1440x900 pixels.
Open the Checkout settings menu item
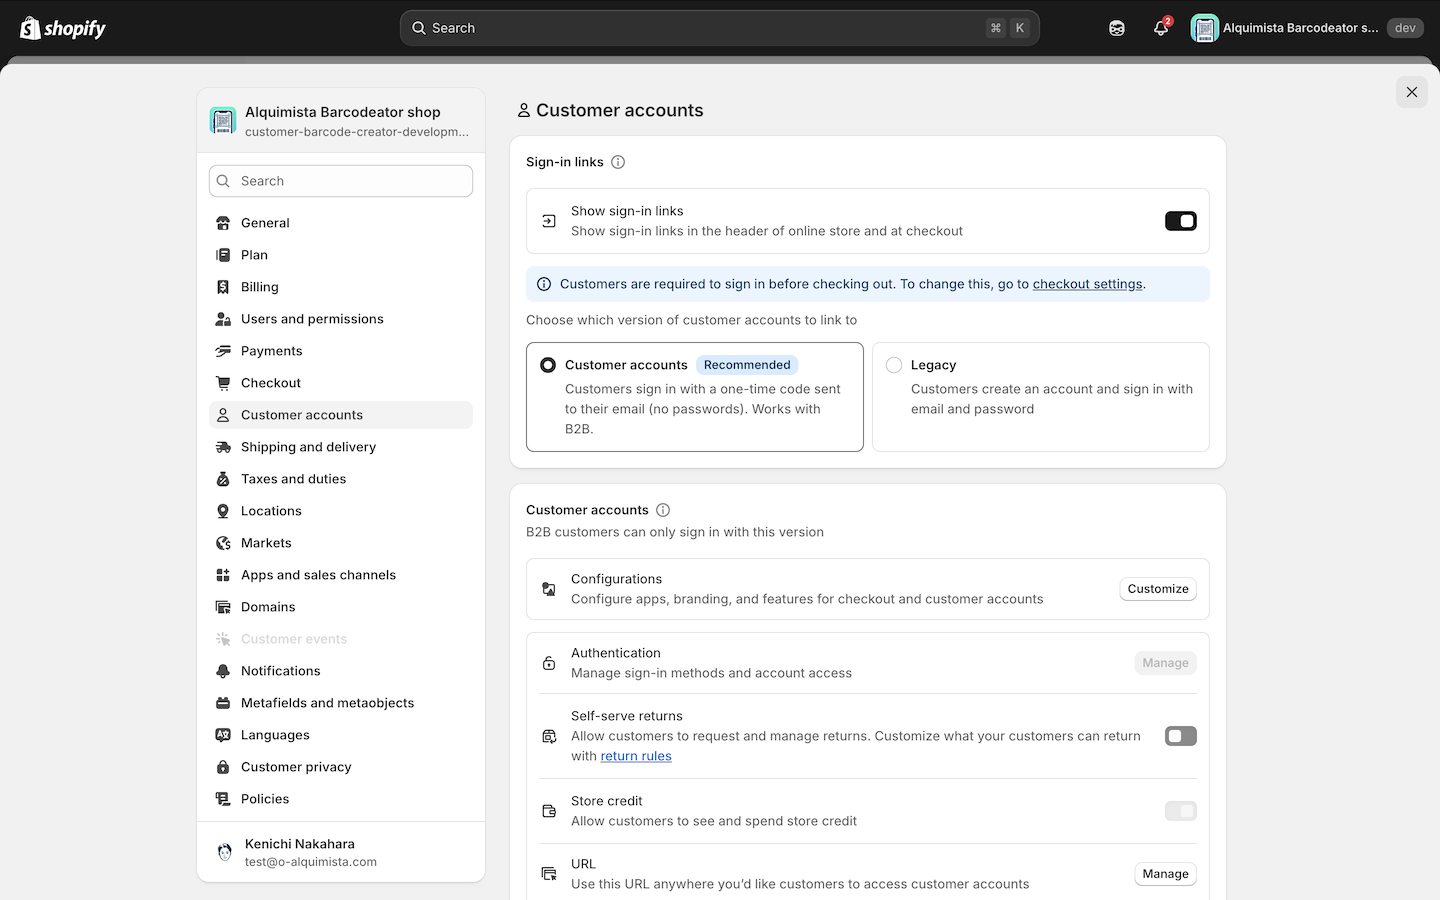pyautogui.click(x=271, y=383)
